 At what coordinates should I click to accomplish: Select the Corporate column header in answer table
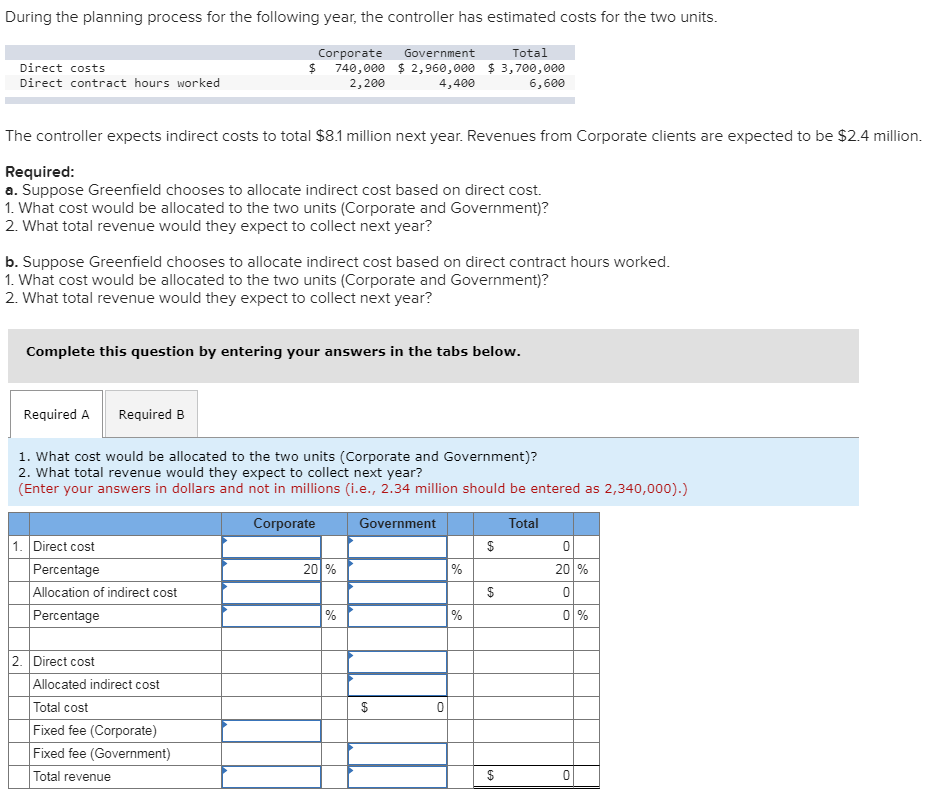pyautogui.click(x=284, y=524)
